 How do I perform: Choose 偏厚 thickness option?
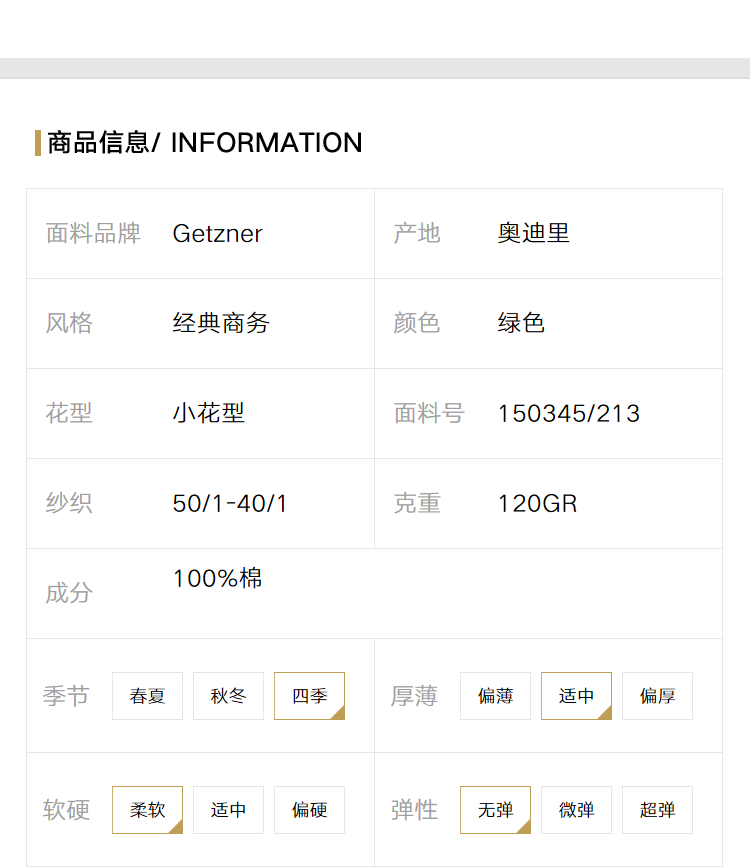point(658,696)
